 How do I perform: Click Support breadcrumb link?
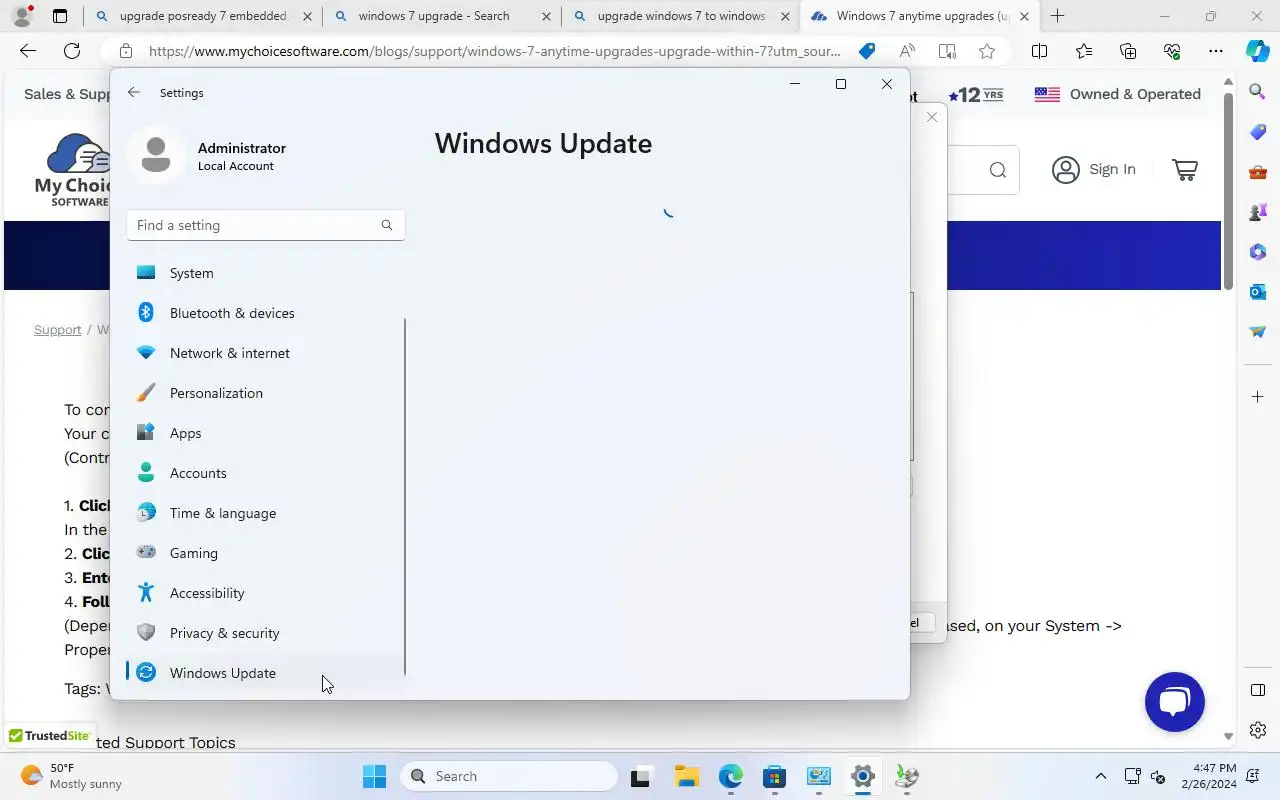pos(58,330)
